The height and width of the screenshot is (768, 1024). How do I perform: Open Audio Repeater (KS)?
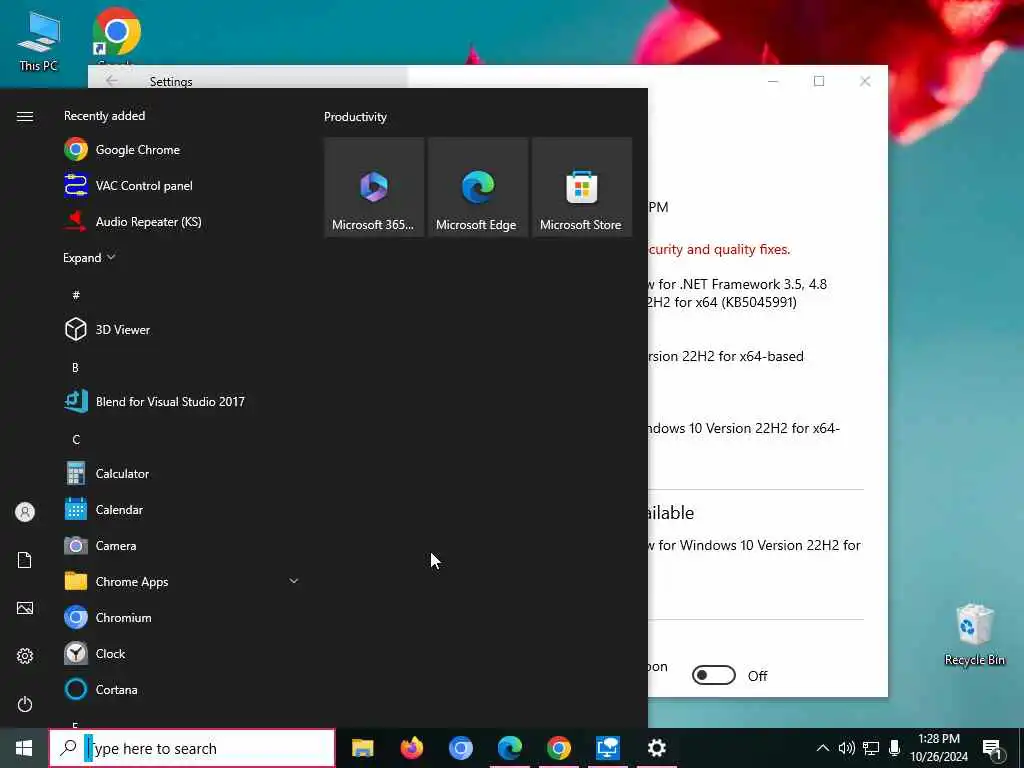pyautogui.click(x=180, y=221)
